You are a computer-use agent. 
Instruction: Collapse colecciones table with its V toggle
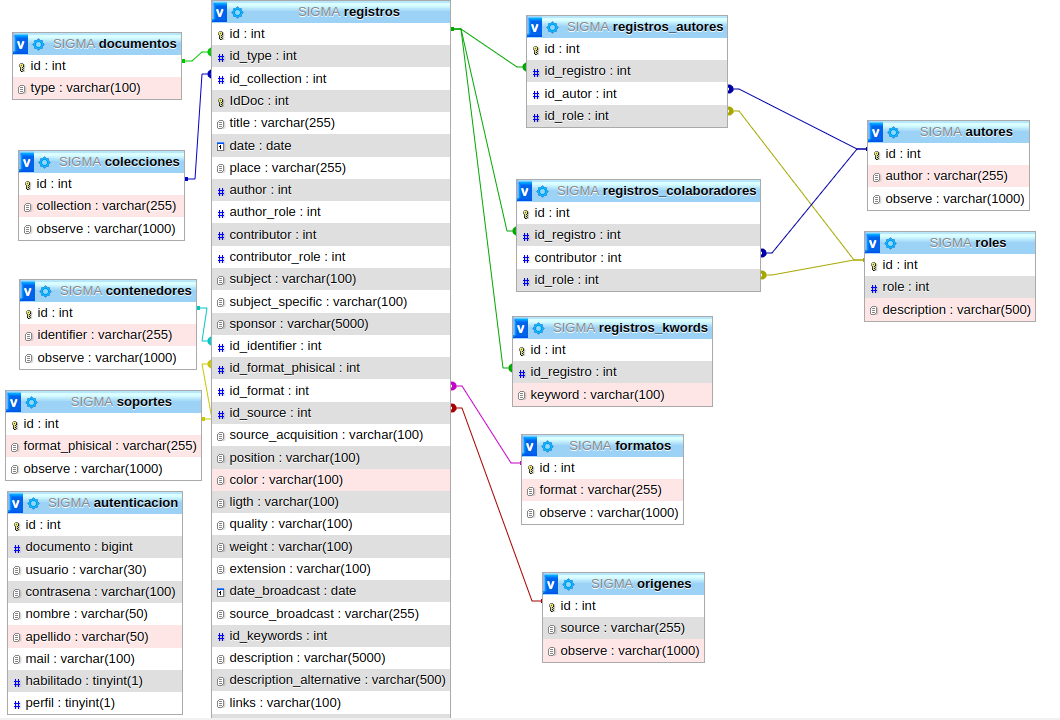[x=27, y=162]
